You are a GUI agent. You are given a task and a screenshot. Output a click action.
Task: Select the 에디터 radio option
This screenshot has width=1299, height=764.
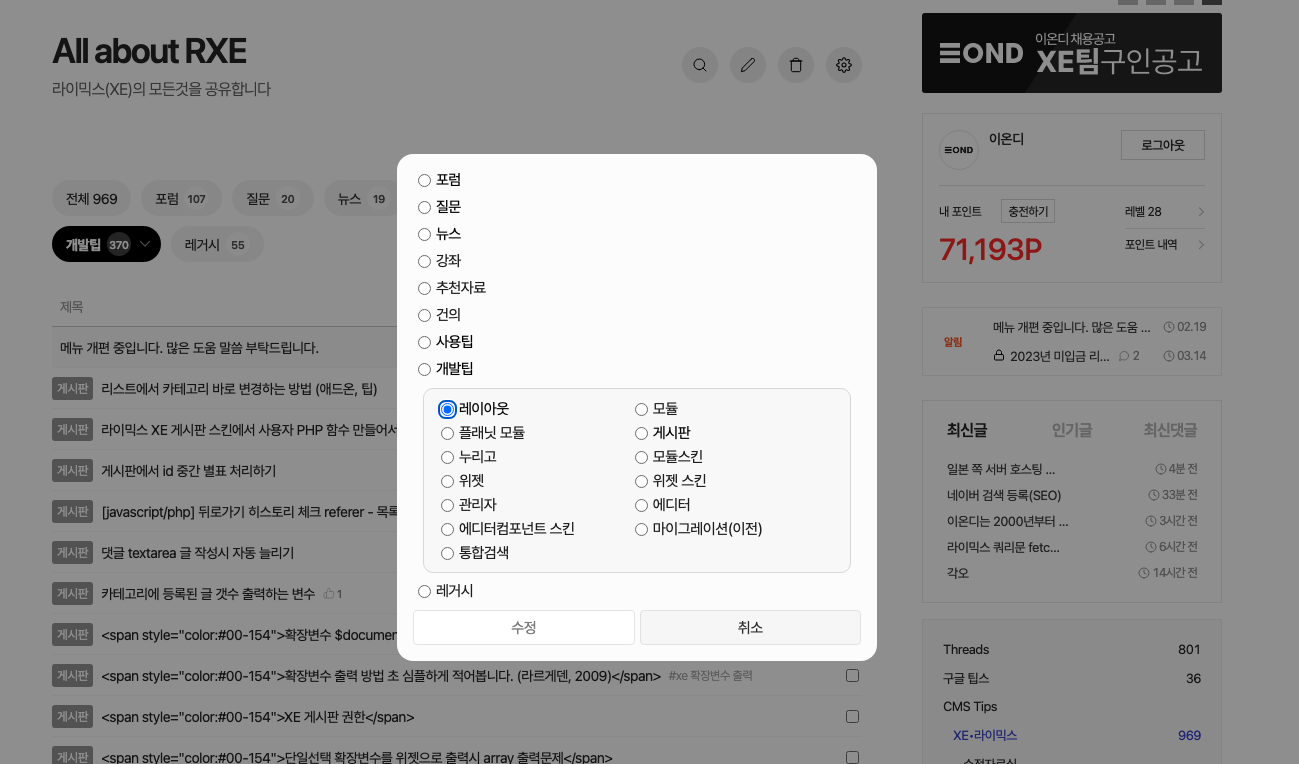tap(641, 505)
